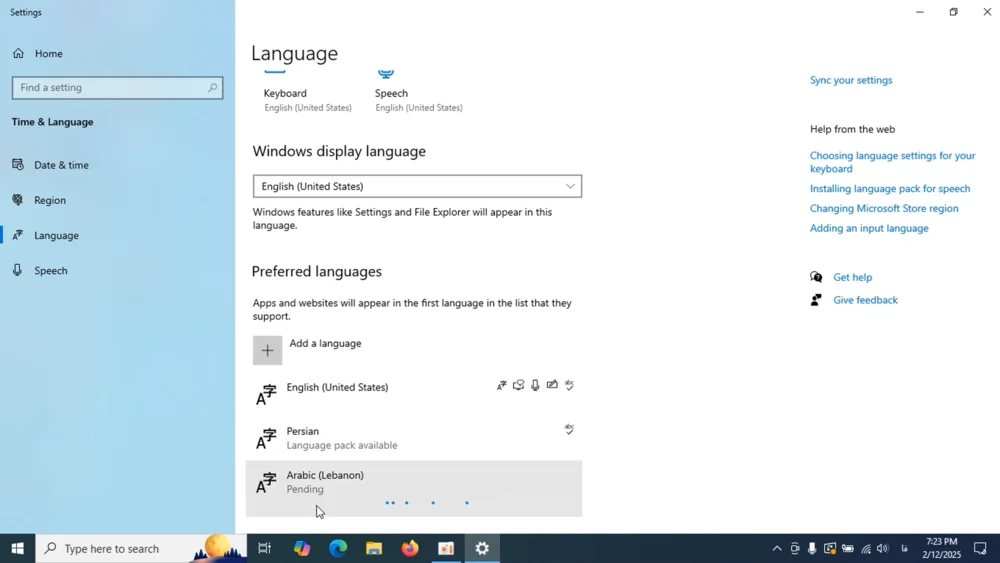This screenshot has width=1000, height=563.
Task: Select the English (United States) language row
Action: [414, 393]
